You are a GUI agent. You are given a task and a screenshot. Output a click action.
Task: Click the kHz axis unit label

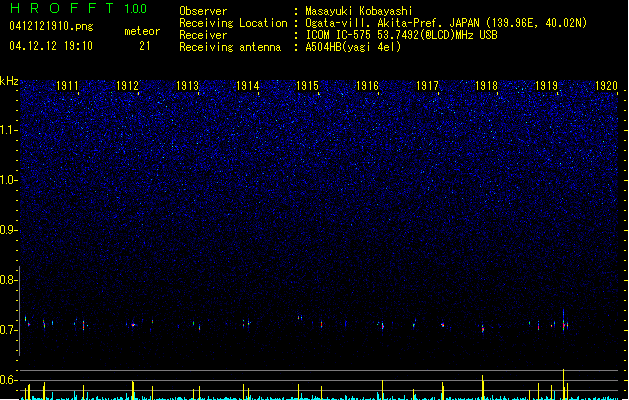point(9,81)
